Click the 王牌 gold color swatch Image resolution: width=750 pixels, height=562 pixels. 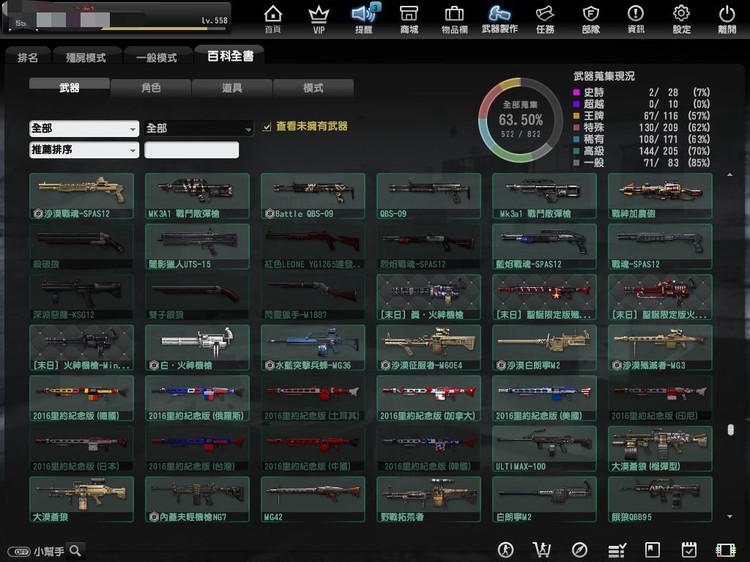(x=576, y=115)
